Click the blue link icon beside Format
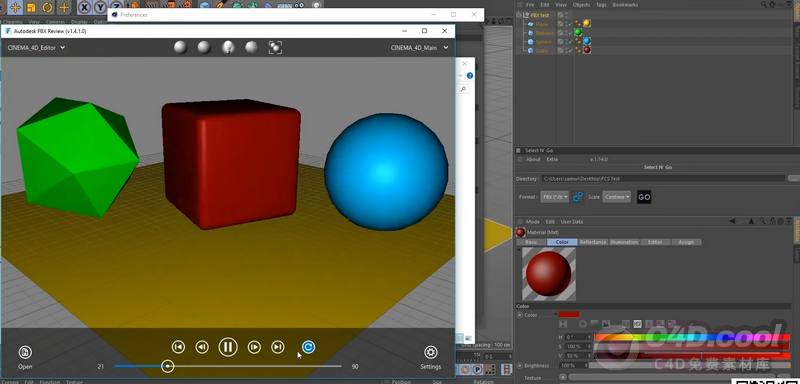The height and width of the screenshot is (384, 800). (578, 197)
